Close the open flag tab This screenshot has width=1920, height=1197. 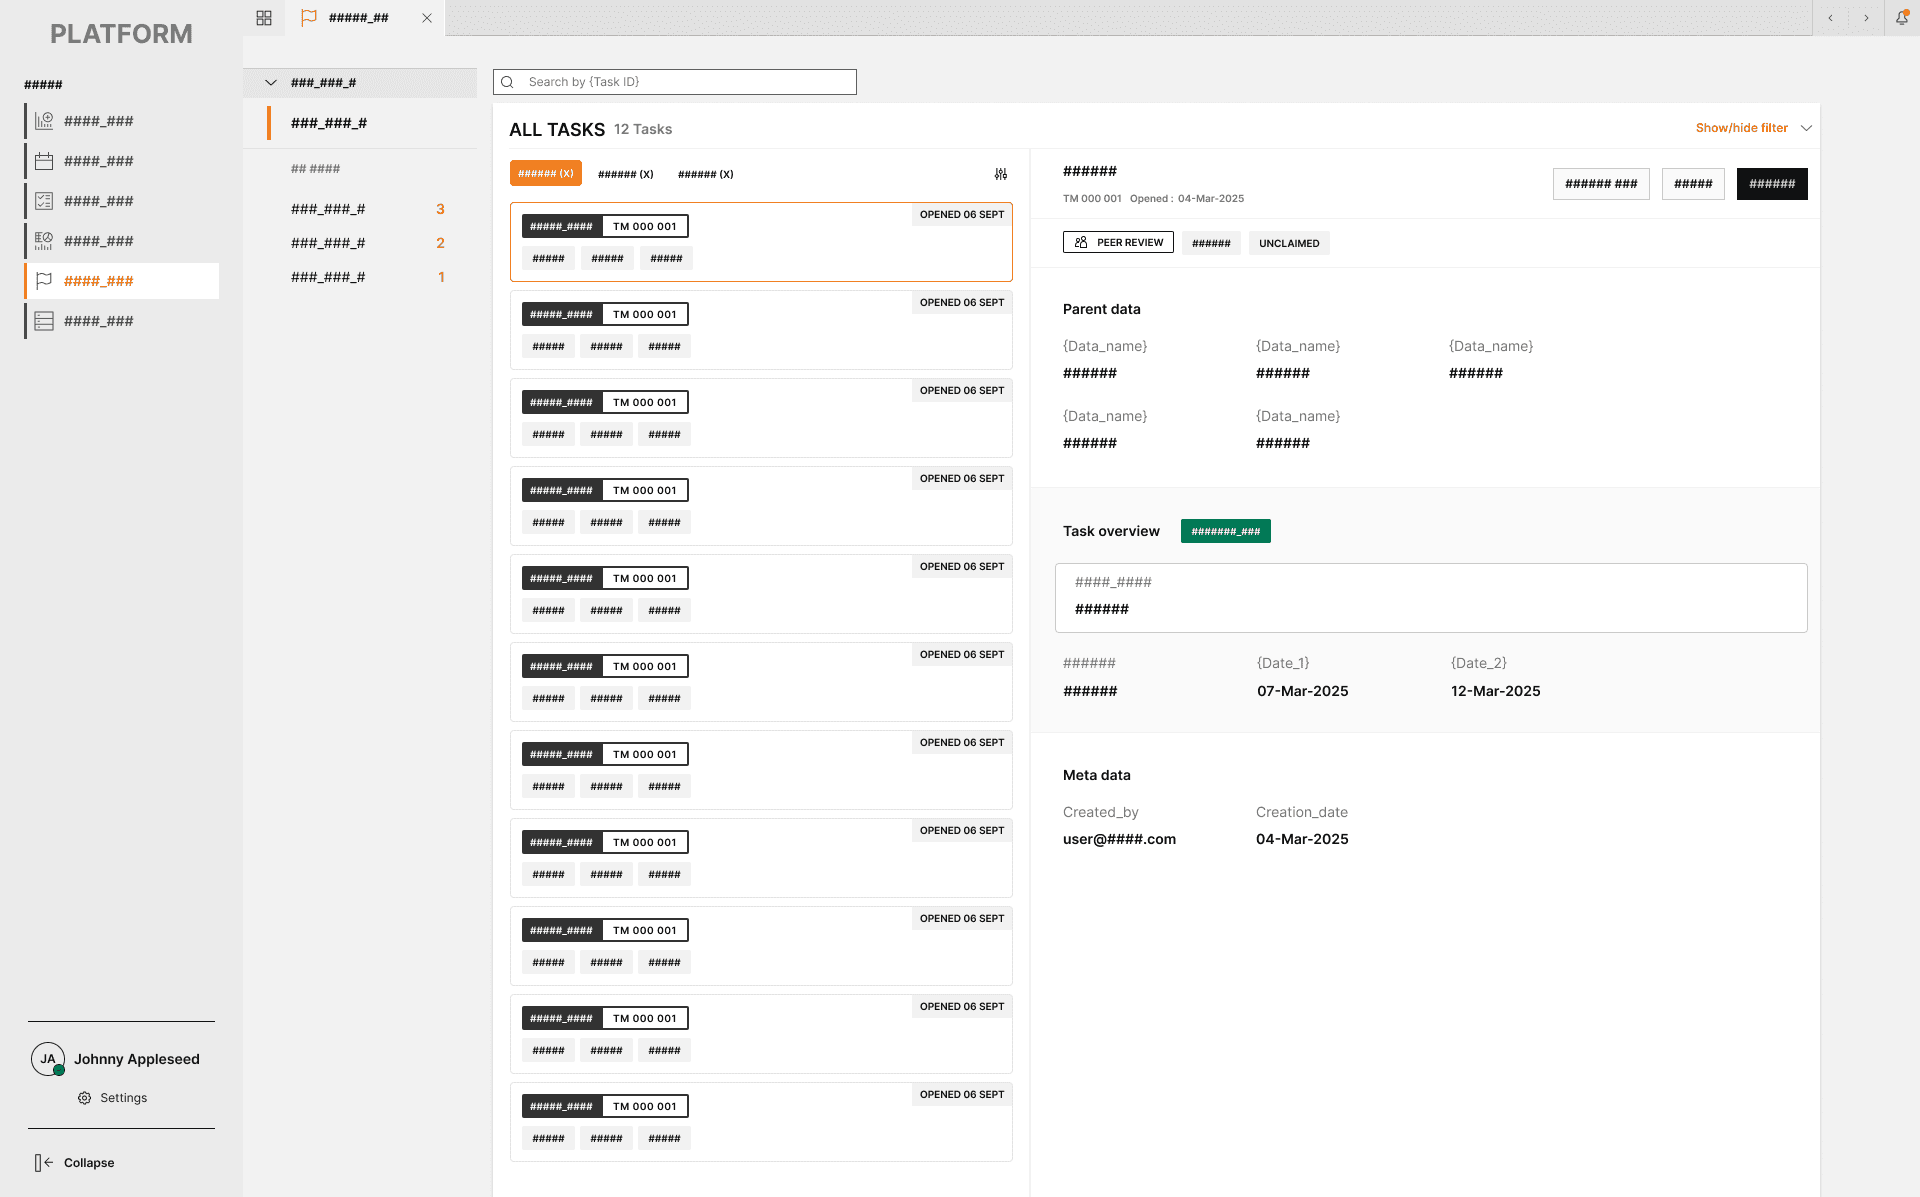coord(427,18)
